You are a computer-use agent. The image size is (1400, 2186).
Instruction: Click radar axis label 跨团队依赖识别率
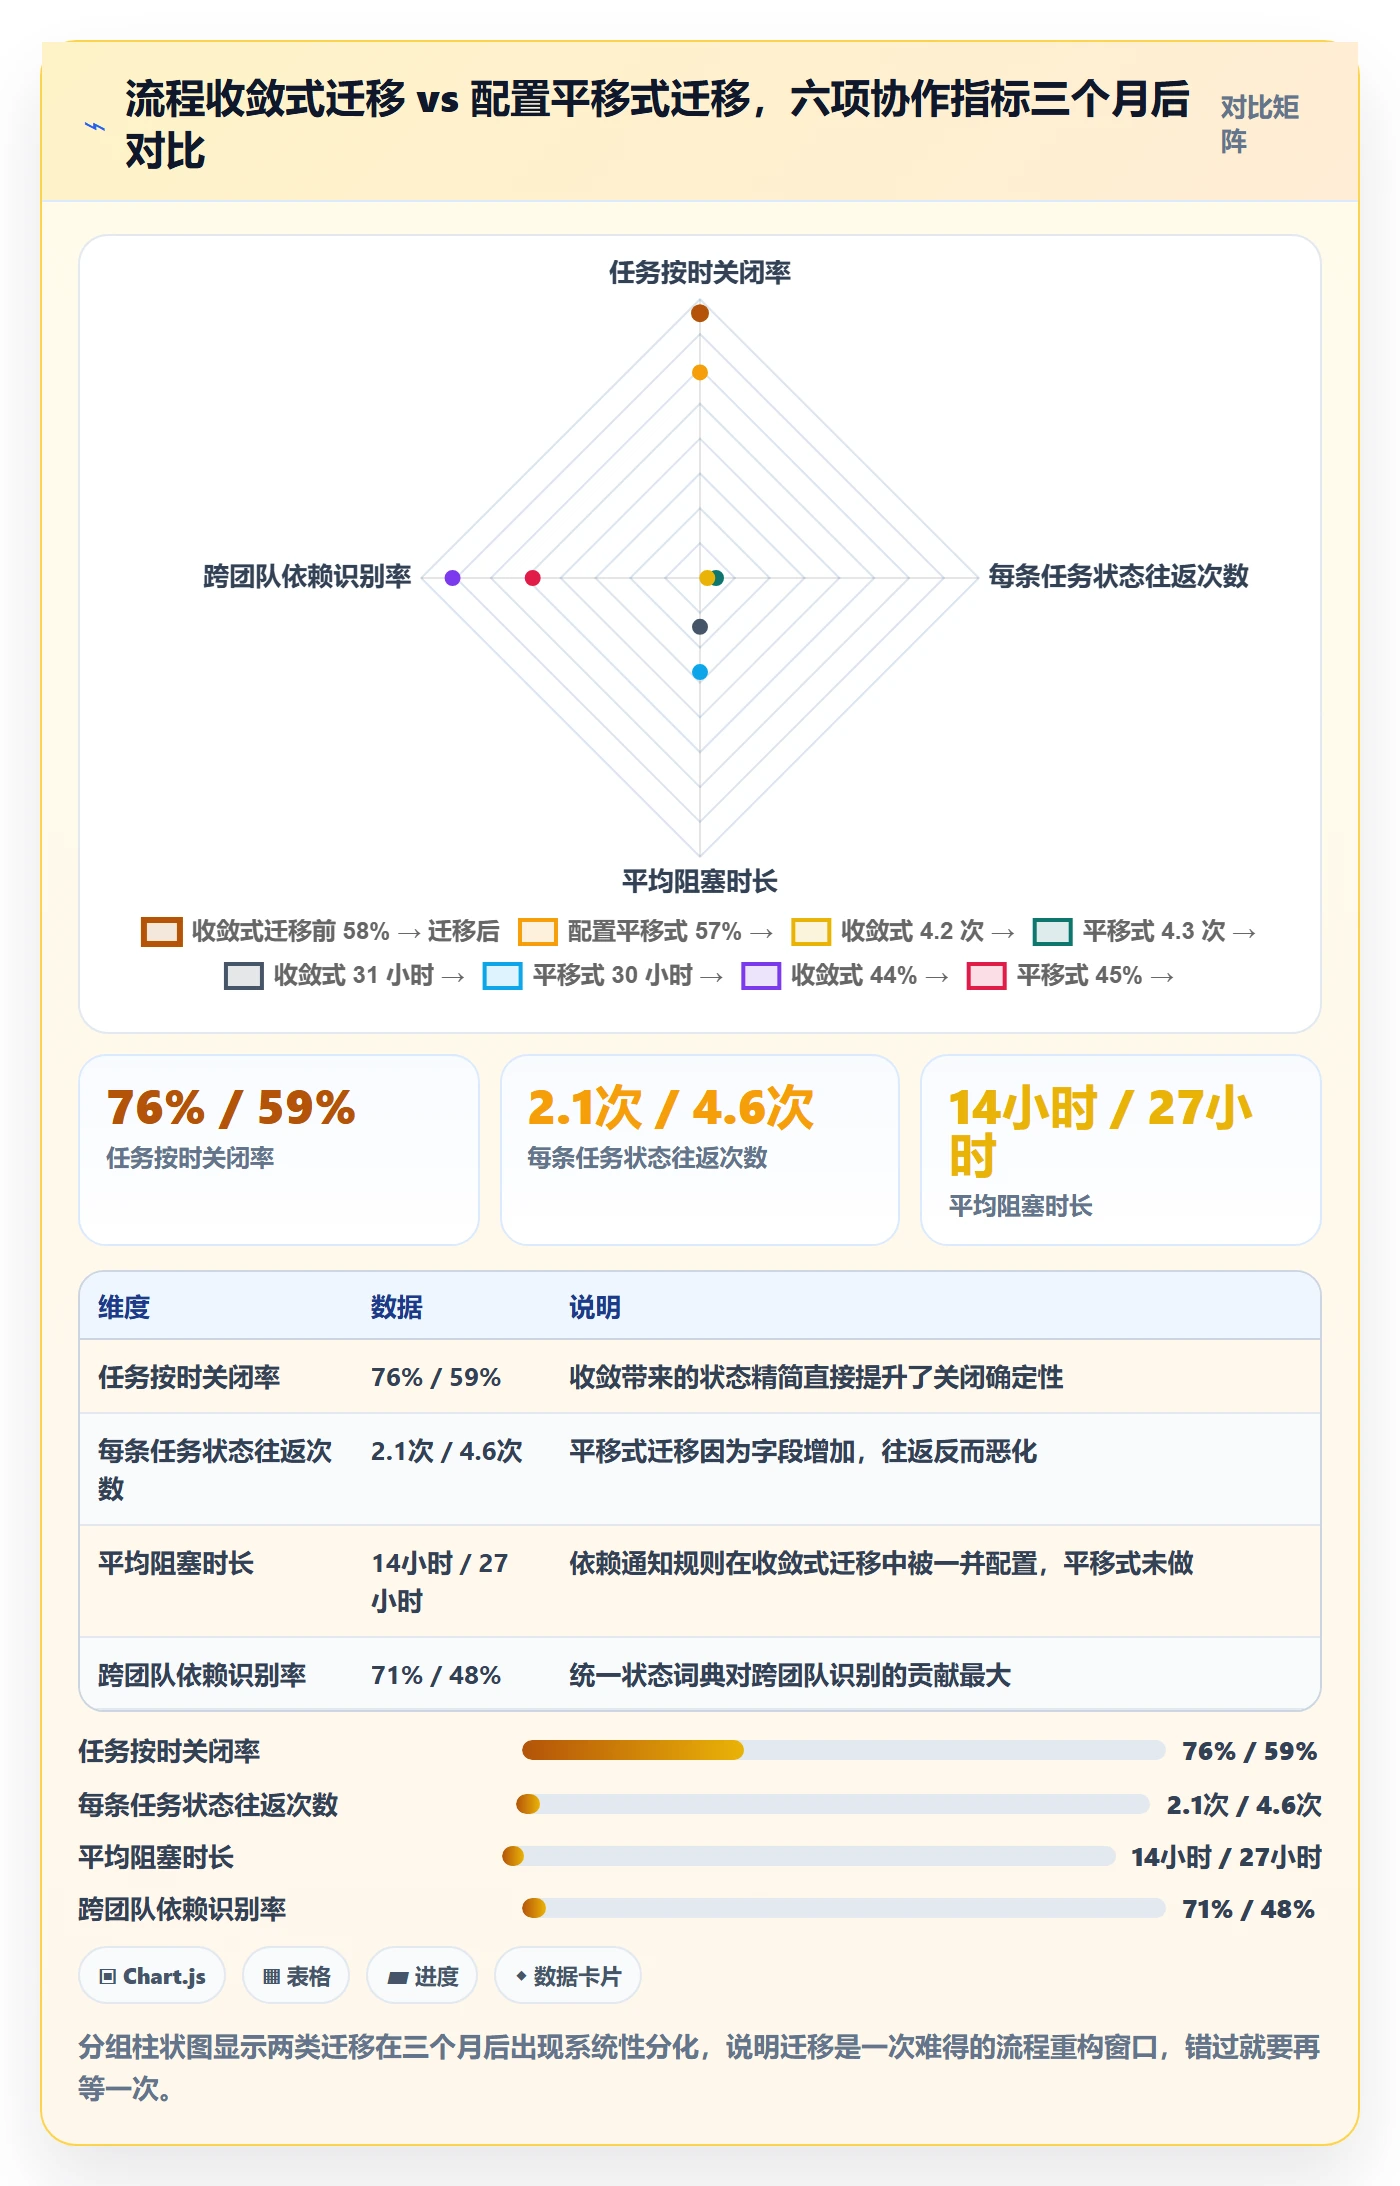pos(307,576)
